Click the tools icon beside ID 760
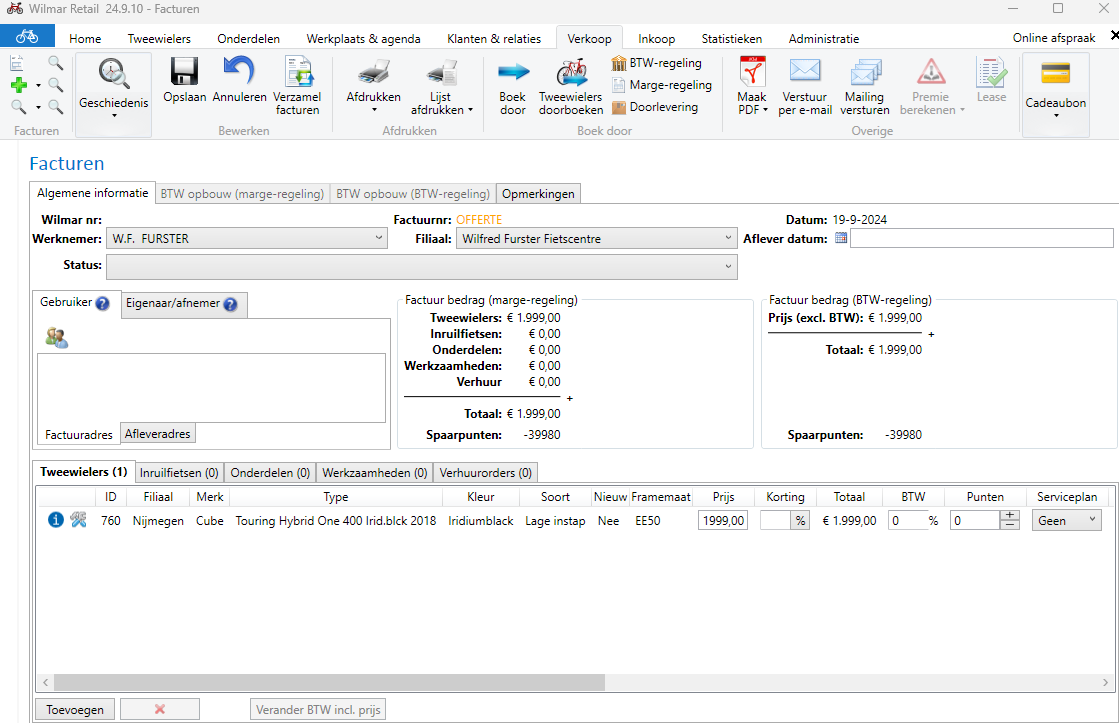Screen dimensions: 1119x723 point(79,520)
